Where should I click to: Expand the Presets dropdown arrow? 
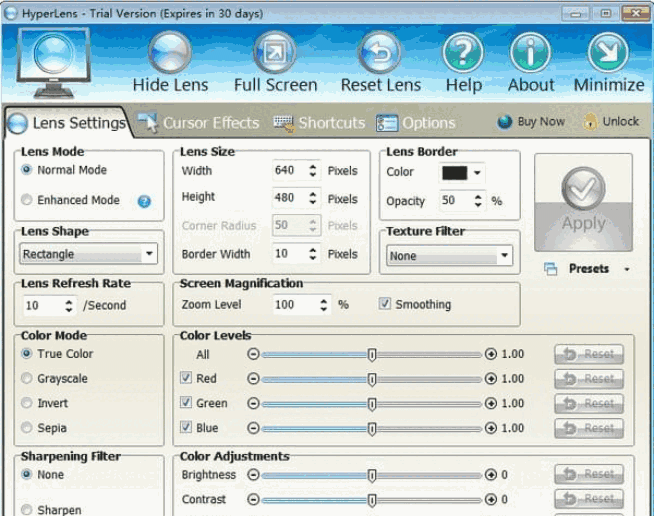(x=627, y=269)
